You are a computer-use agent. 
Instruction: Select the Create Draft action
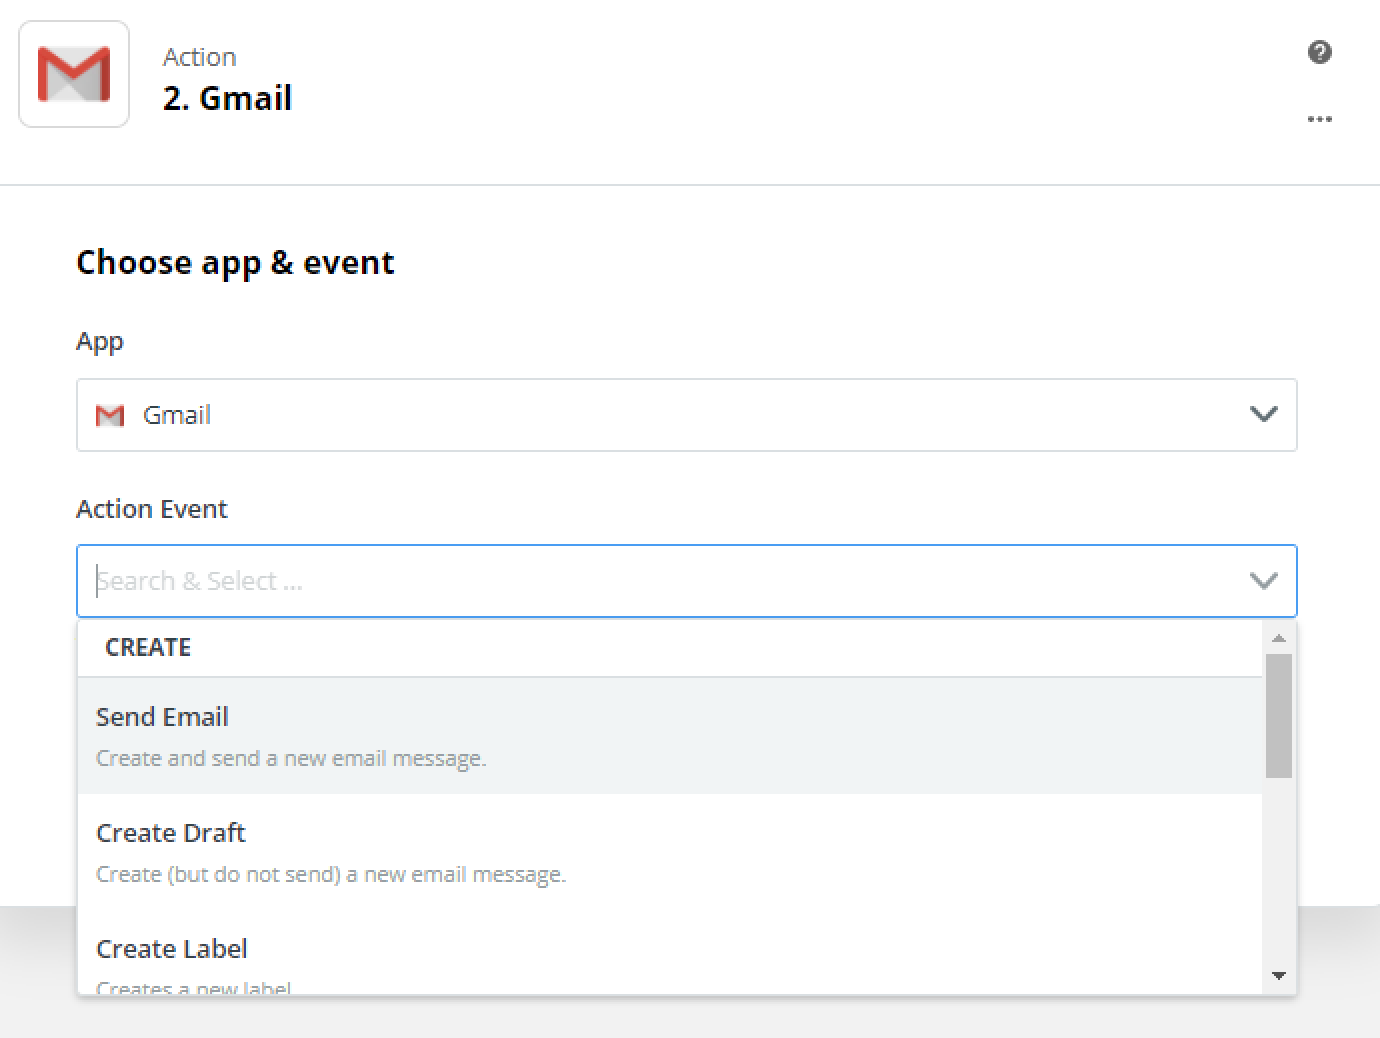(x=670, y=852)
